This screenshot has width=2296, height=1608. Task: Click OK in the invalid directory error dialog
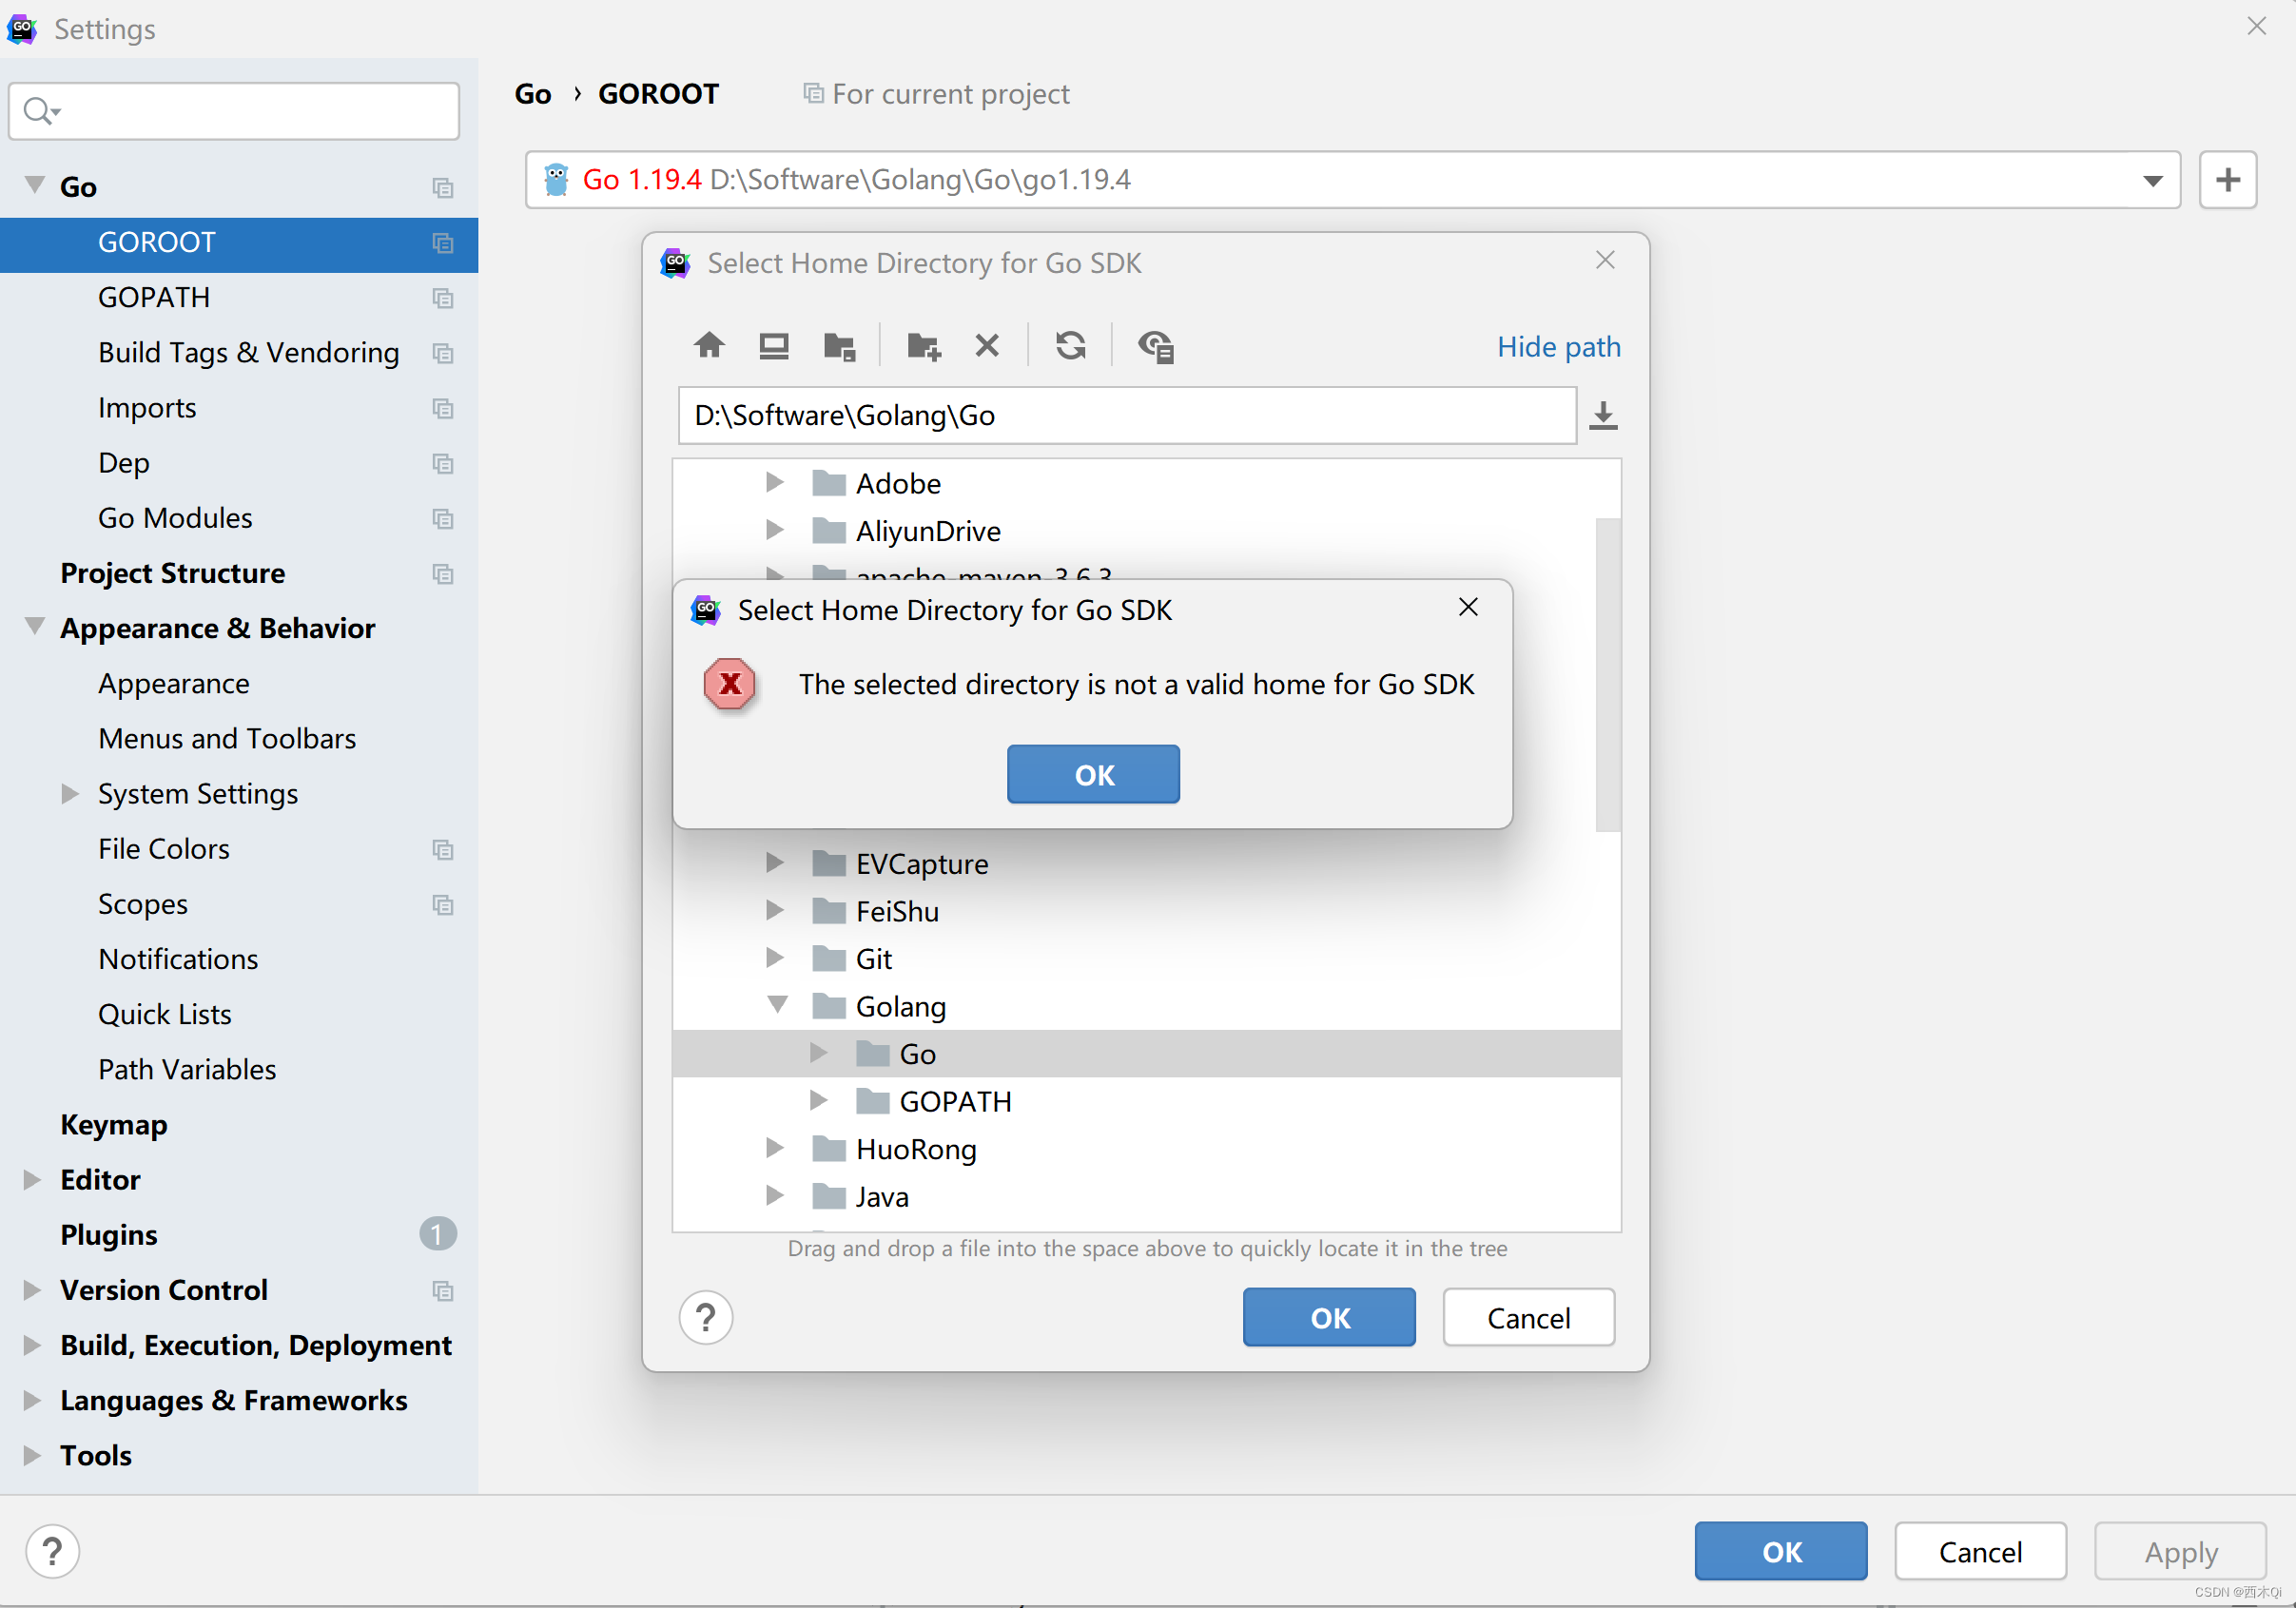[1092, 774]
